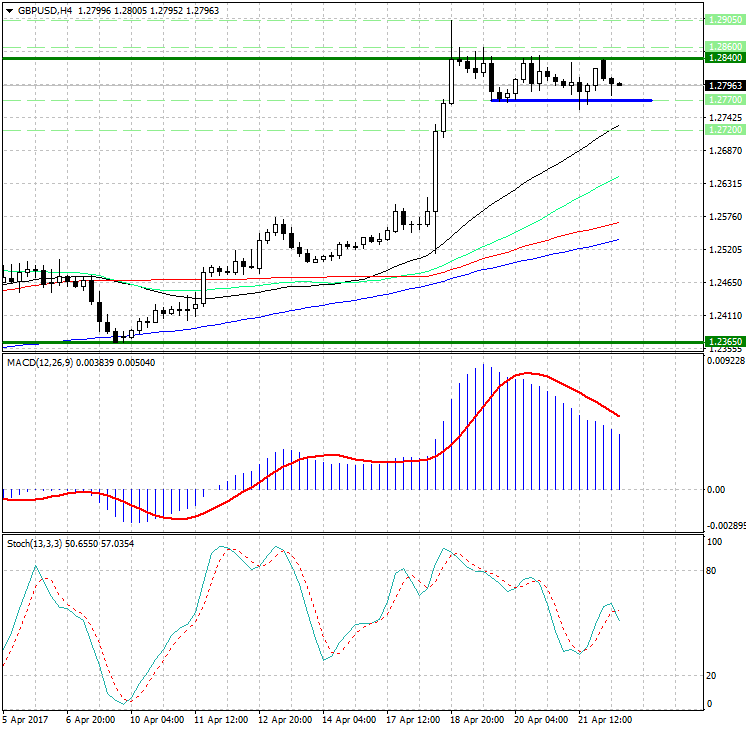Image resolution: width=746 pixels, height=731 pixels.
Task: Click the MACD 0.00 scale value
Action: (717, 490)
